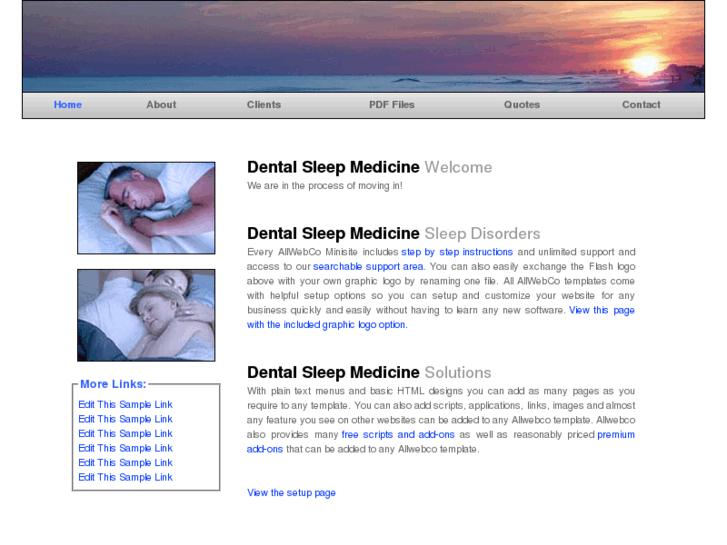Viewport: 727px width, 545px height.
Task: Click photo of couple sleeping together
Action: click(x=146, y=315)
